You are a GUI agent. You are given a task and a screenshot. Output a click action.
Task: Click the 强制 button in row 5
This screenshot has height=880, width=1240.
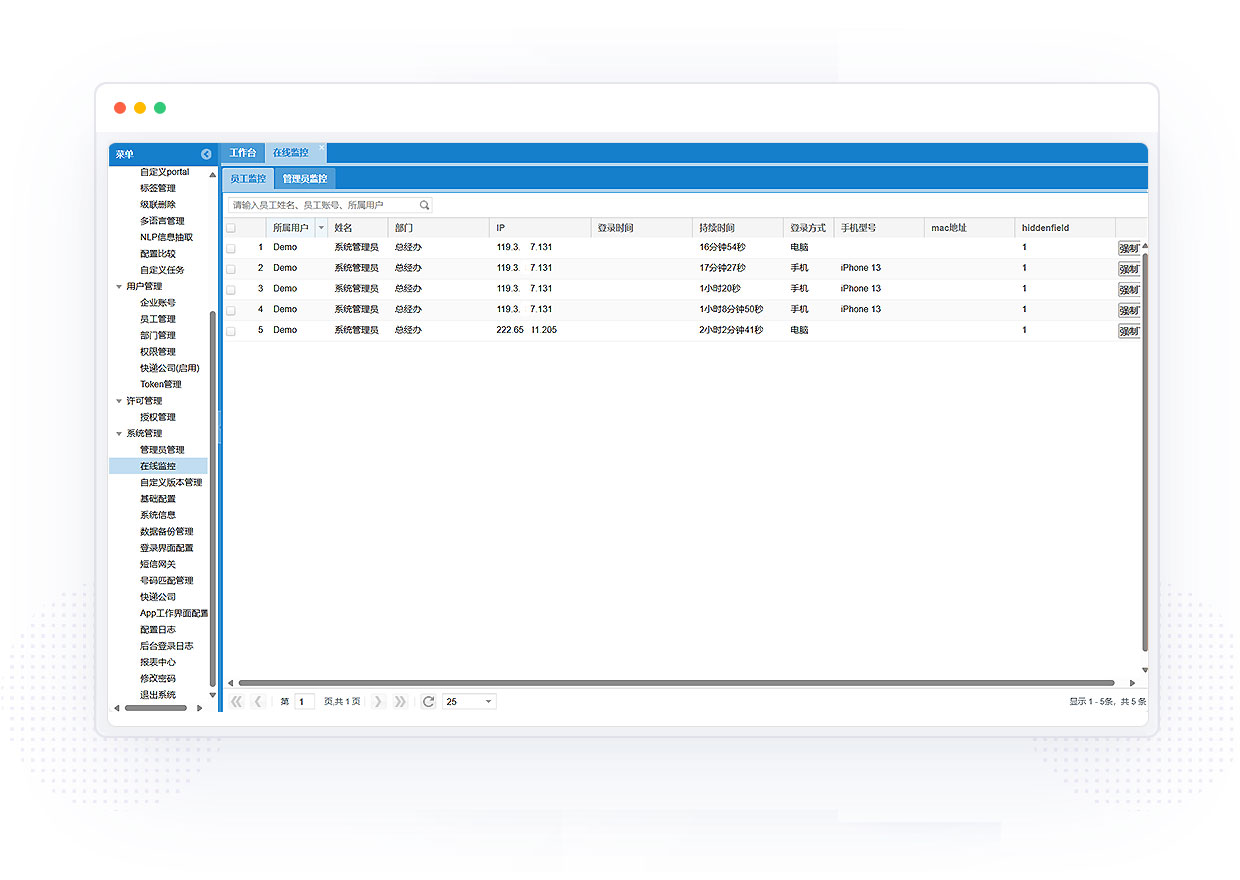[x=1129, y=332]
